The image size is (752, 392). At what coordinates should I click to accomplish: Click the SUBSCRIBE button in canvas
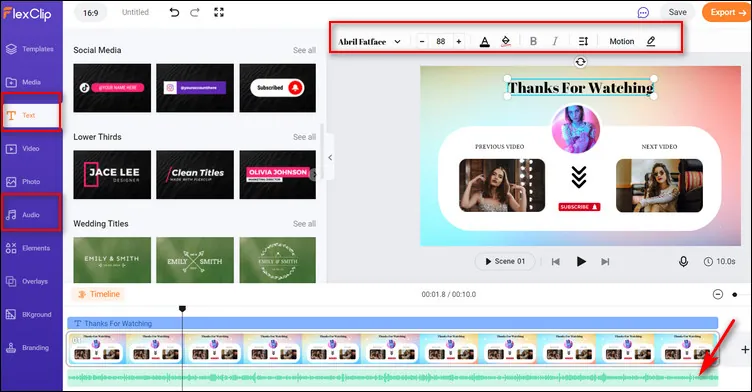pos(579,207)
